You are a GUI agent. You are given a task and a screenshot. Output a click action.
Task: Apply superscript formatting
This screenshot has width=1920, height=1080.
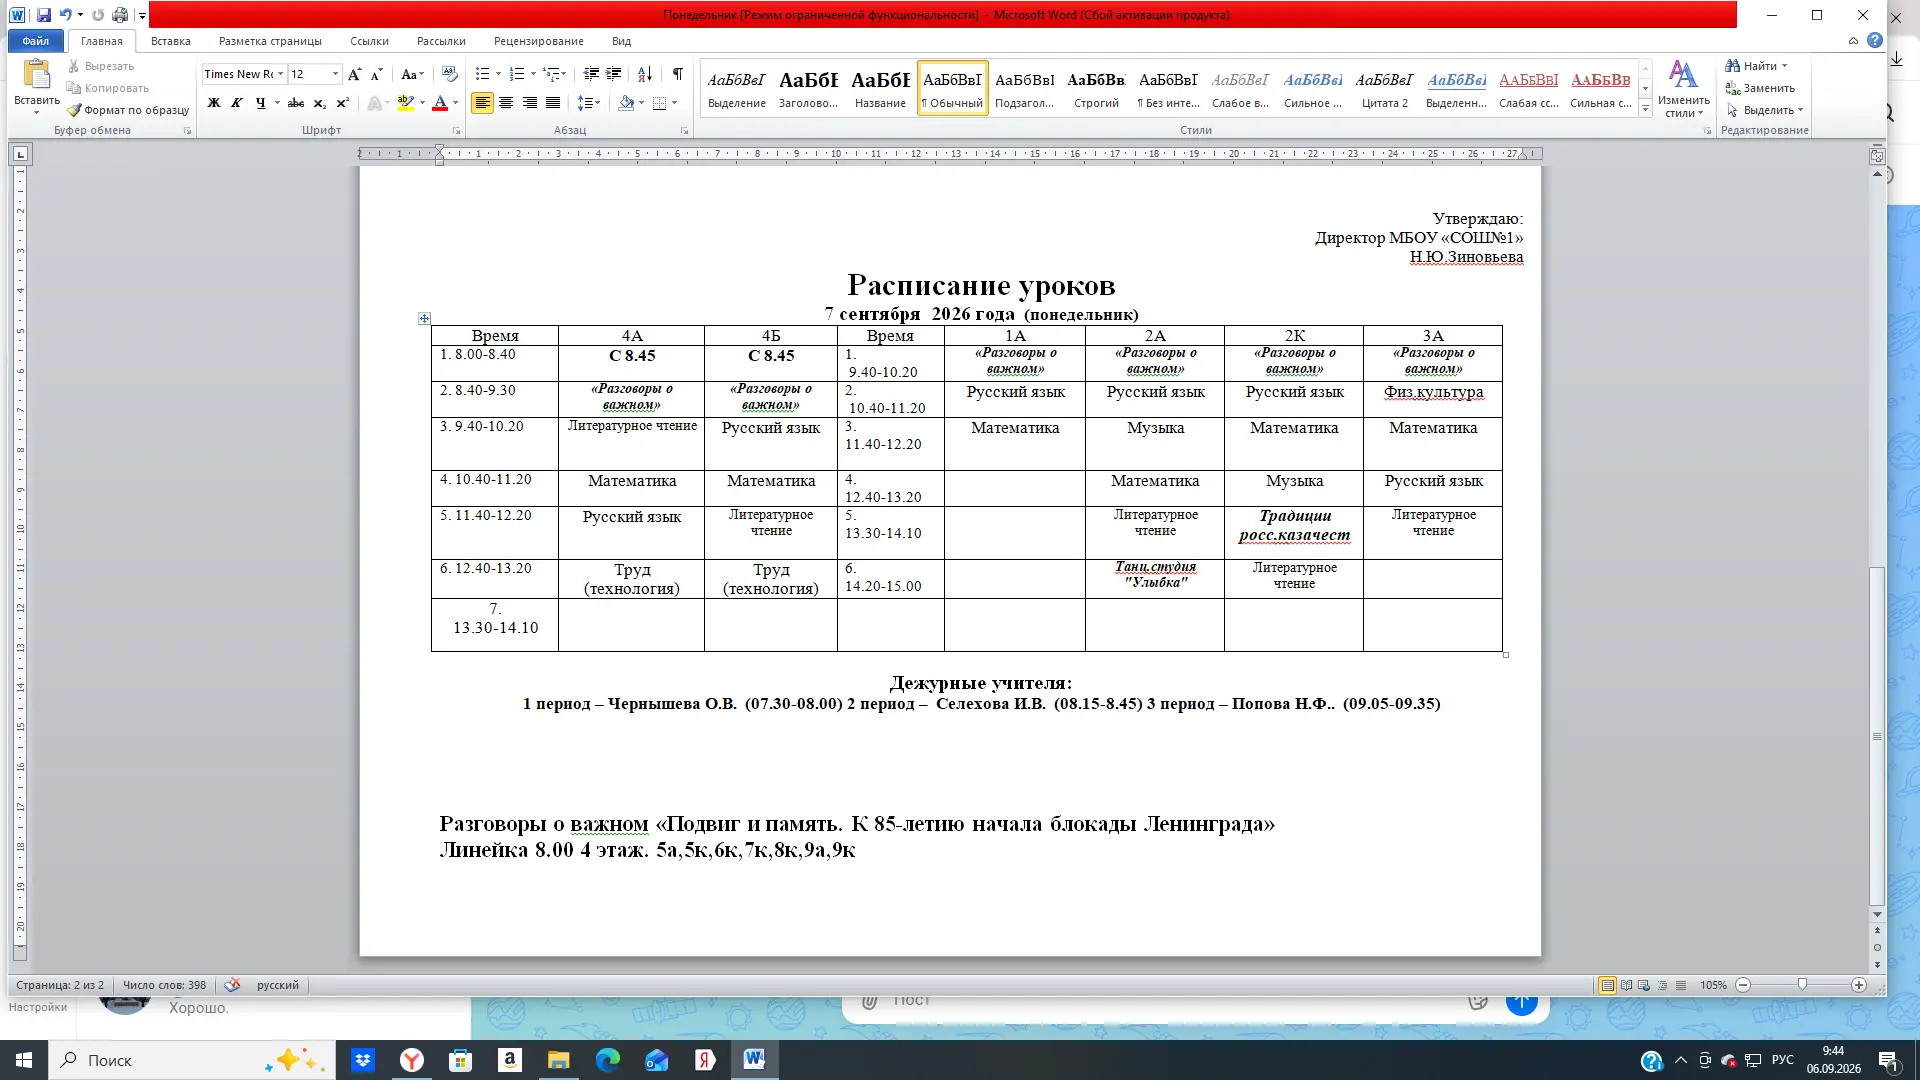342,103
